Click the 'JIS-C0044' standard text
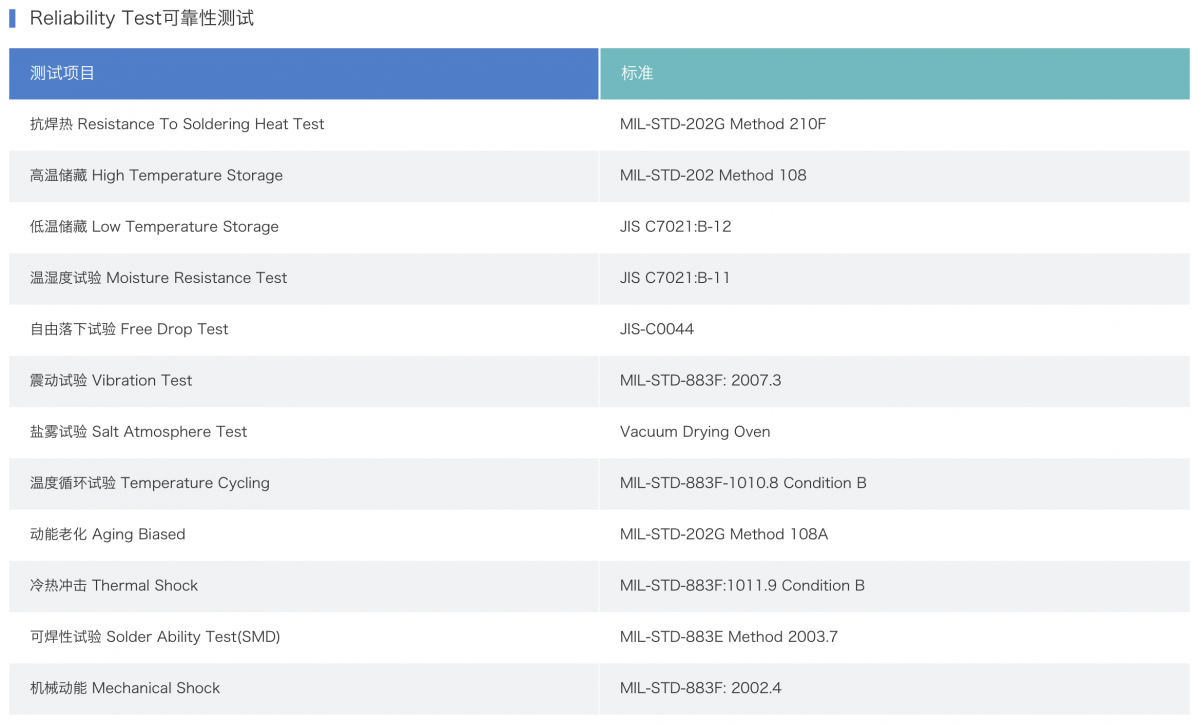1200x726 pixels. coord(656,329)
